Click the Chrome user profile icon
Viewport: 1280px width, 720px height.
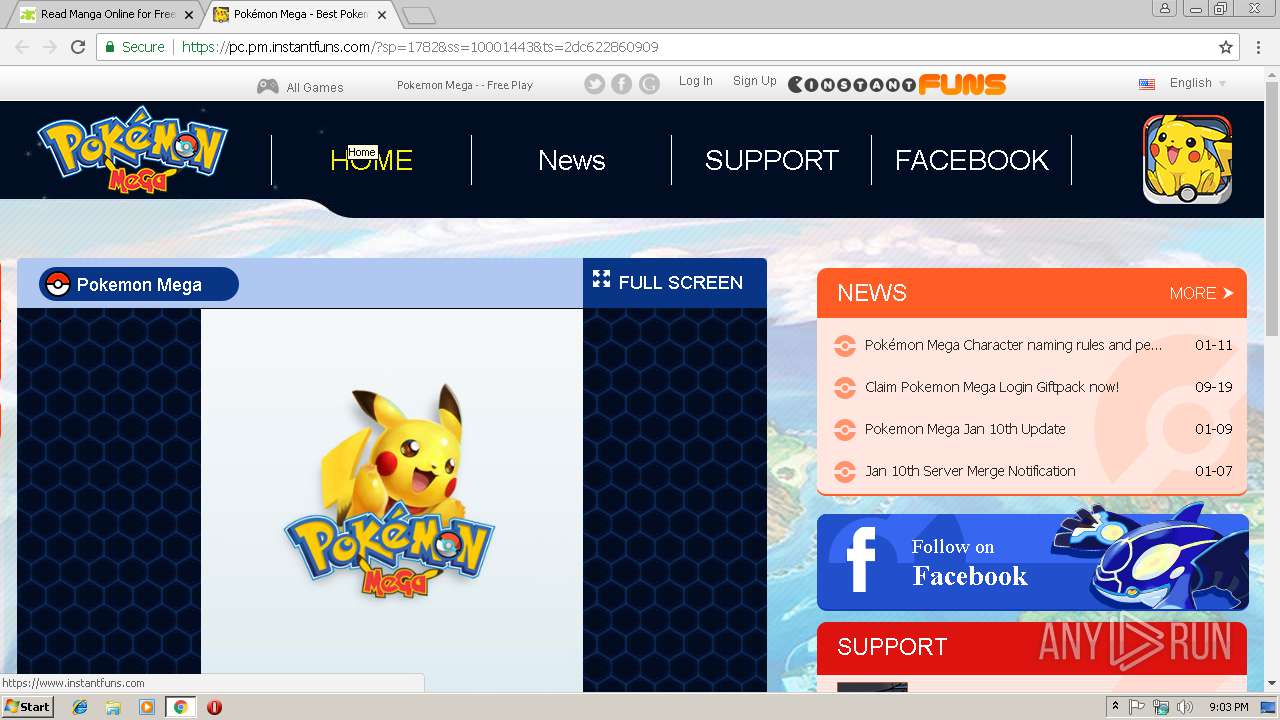pos(1164,9)
